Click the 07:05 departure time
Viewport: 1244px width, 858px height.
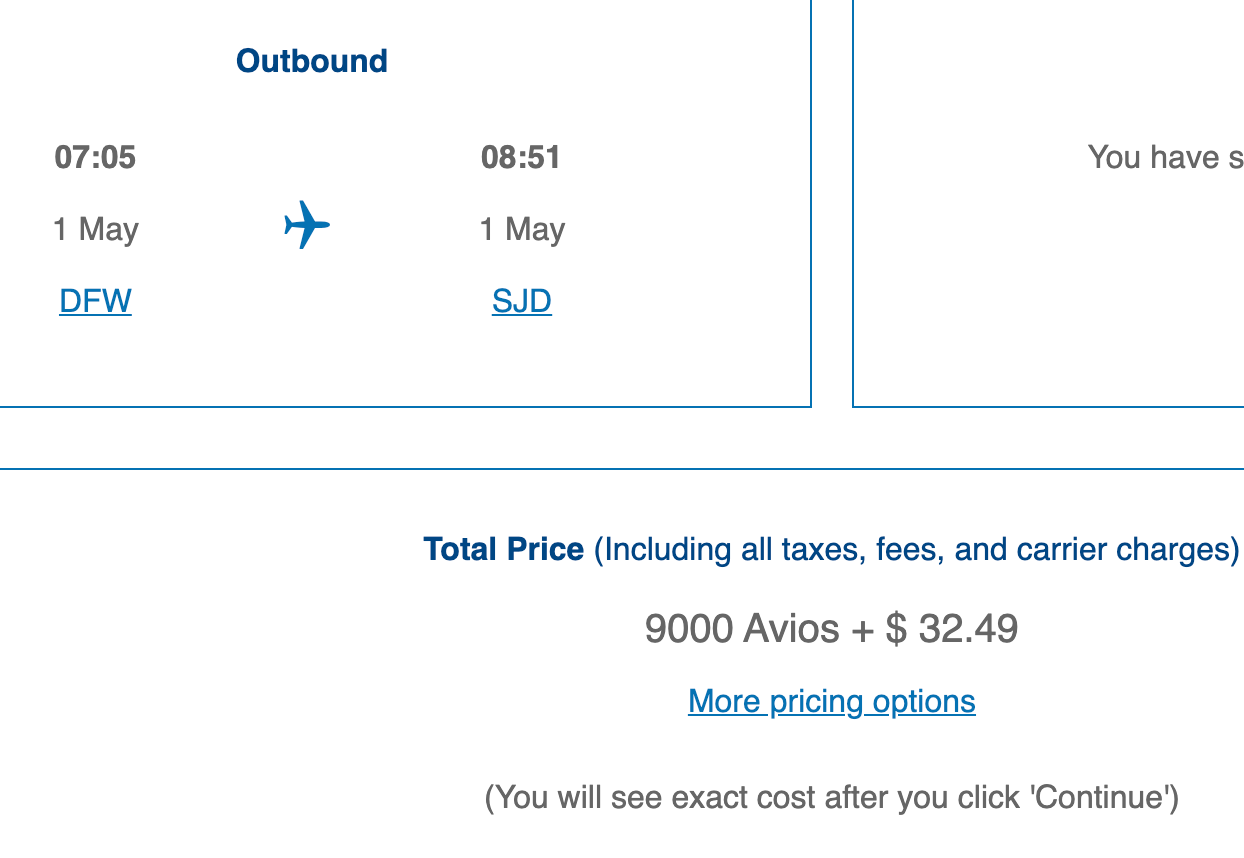pos(95,157)
